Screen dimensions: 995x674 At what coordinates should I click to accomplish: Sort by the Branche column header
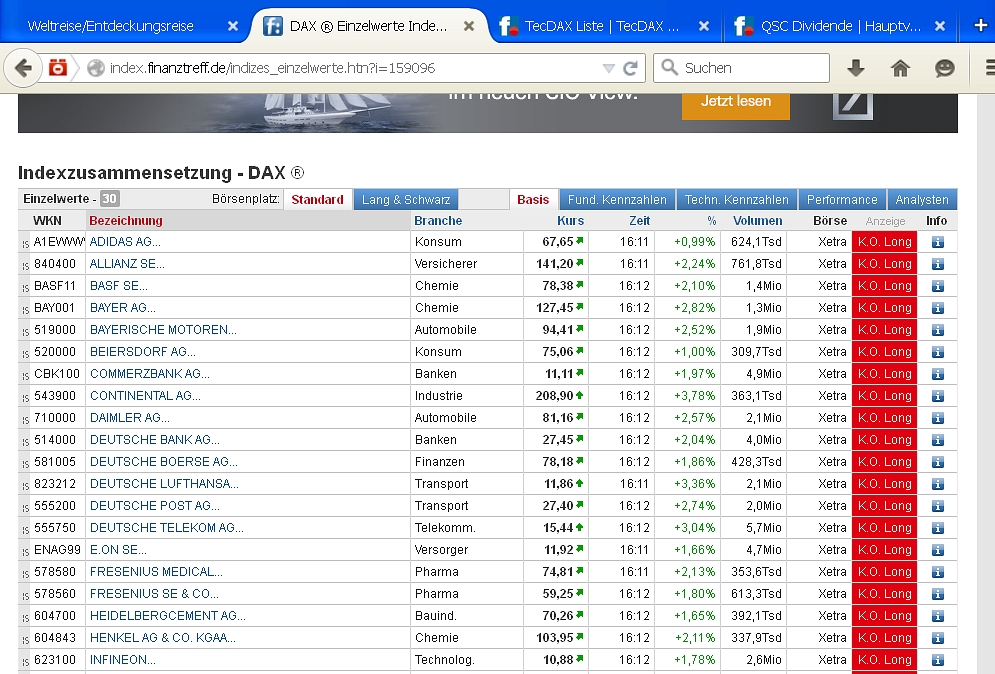pyautogui.click(x=438, y=221)
